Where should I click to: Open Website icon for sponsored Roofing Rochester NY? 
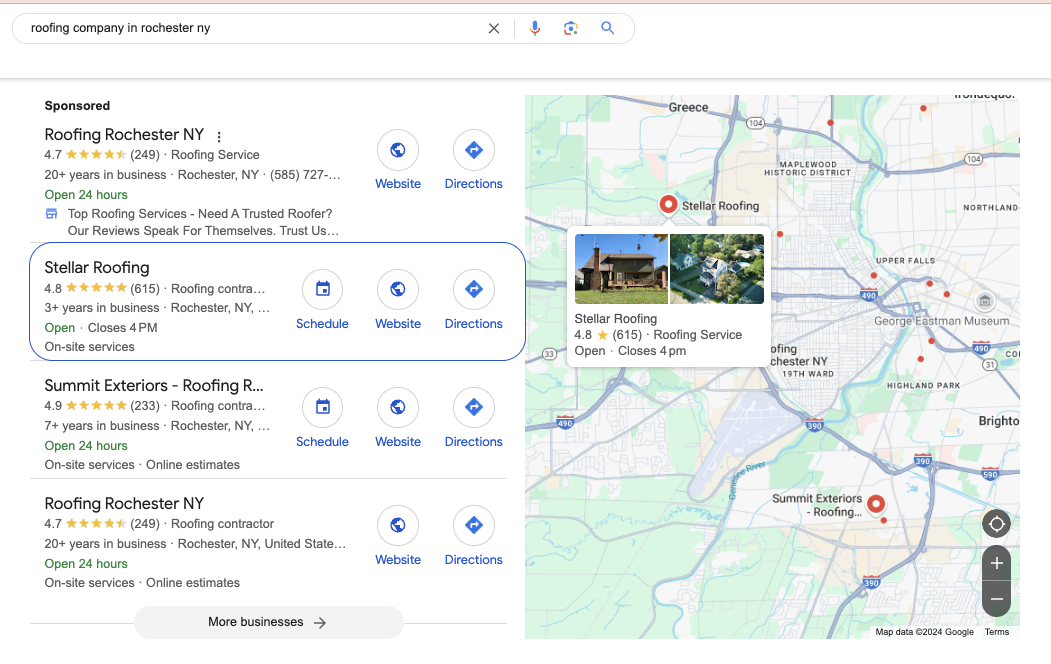(x=398, y=150)
